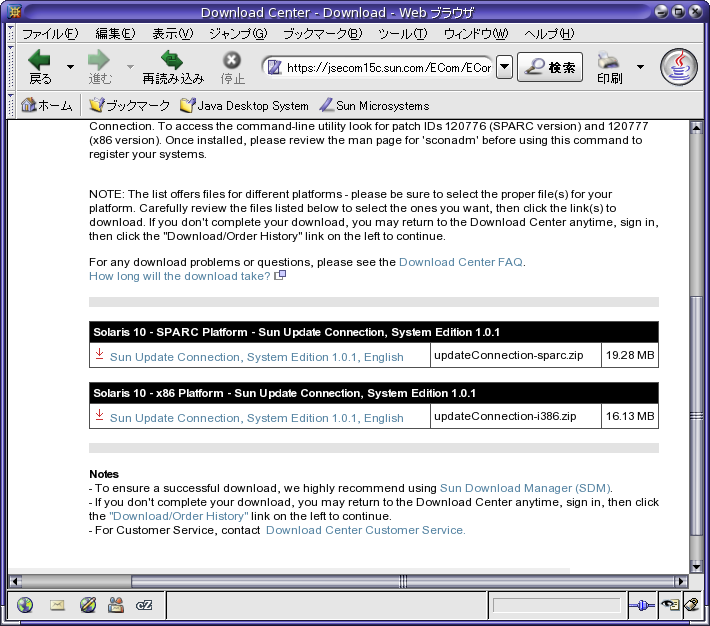This screenshot has width=710, height=626.
Task: Open the ブックマーク folder in bookmarks toolbar
Action: [x=129, y=106]
